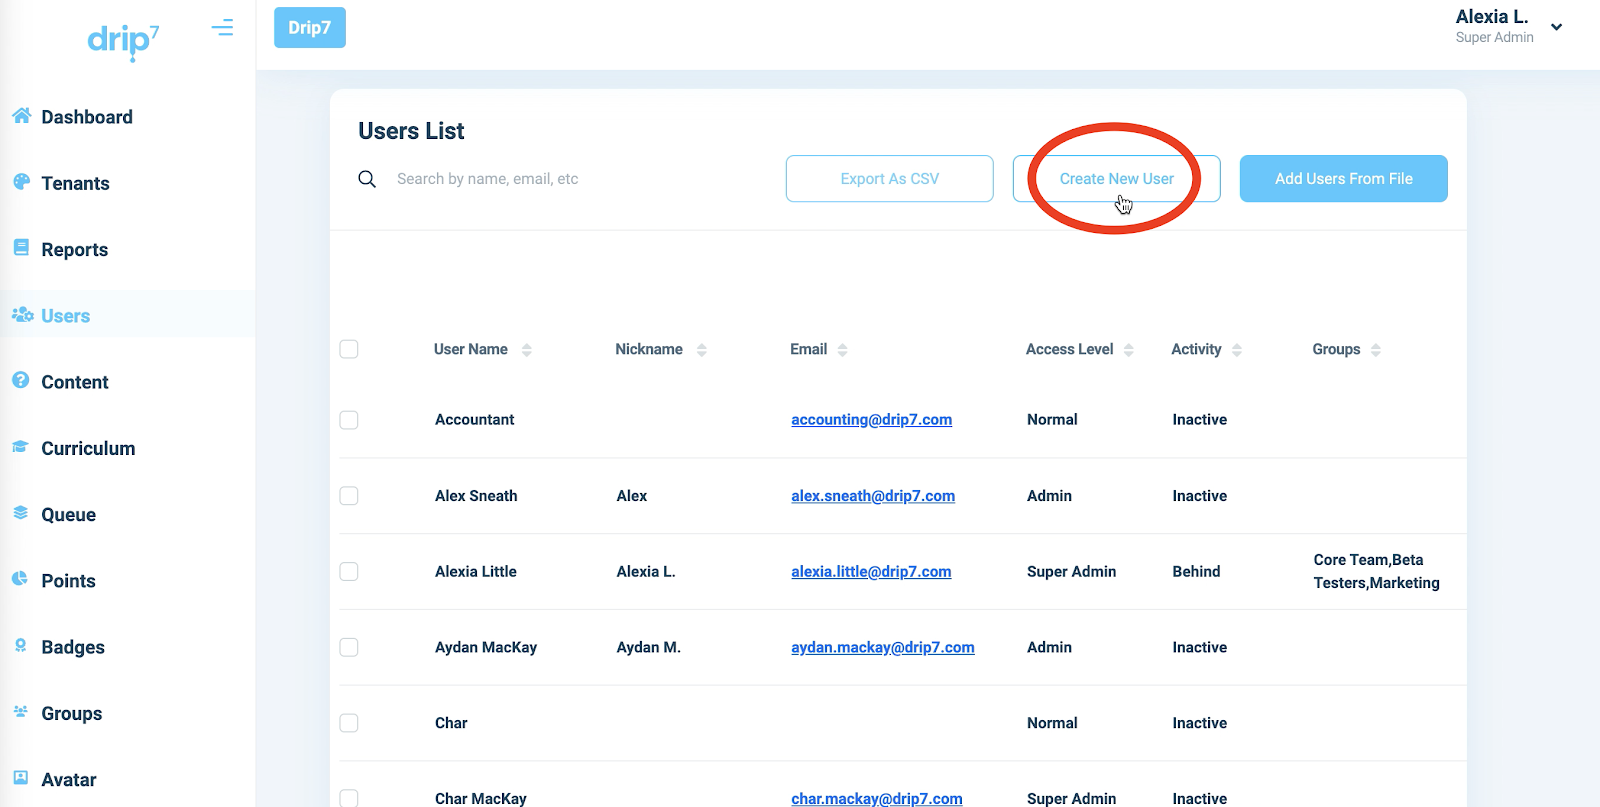Select the Alex Sneath row checkbox

pos(349,496)
